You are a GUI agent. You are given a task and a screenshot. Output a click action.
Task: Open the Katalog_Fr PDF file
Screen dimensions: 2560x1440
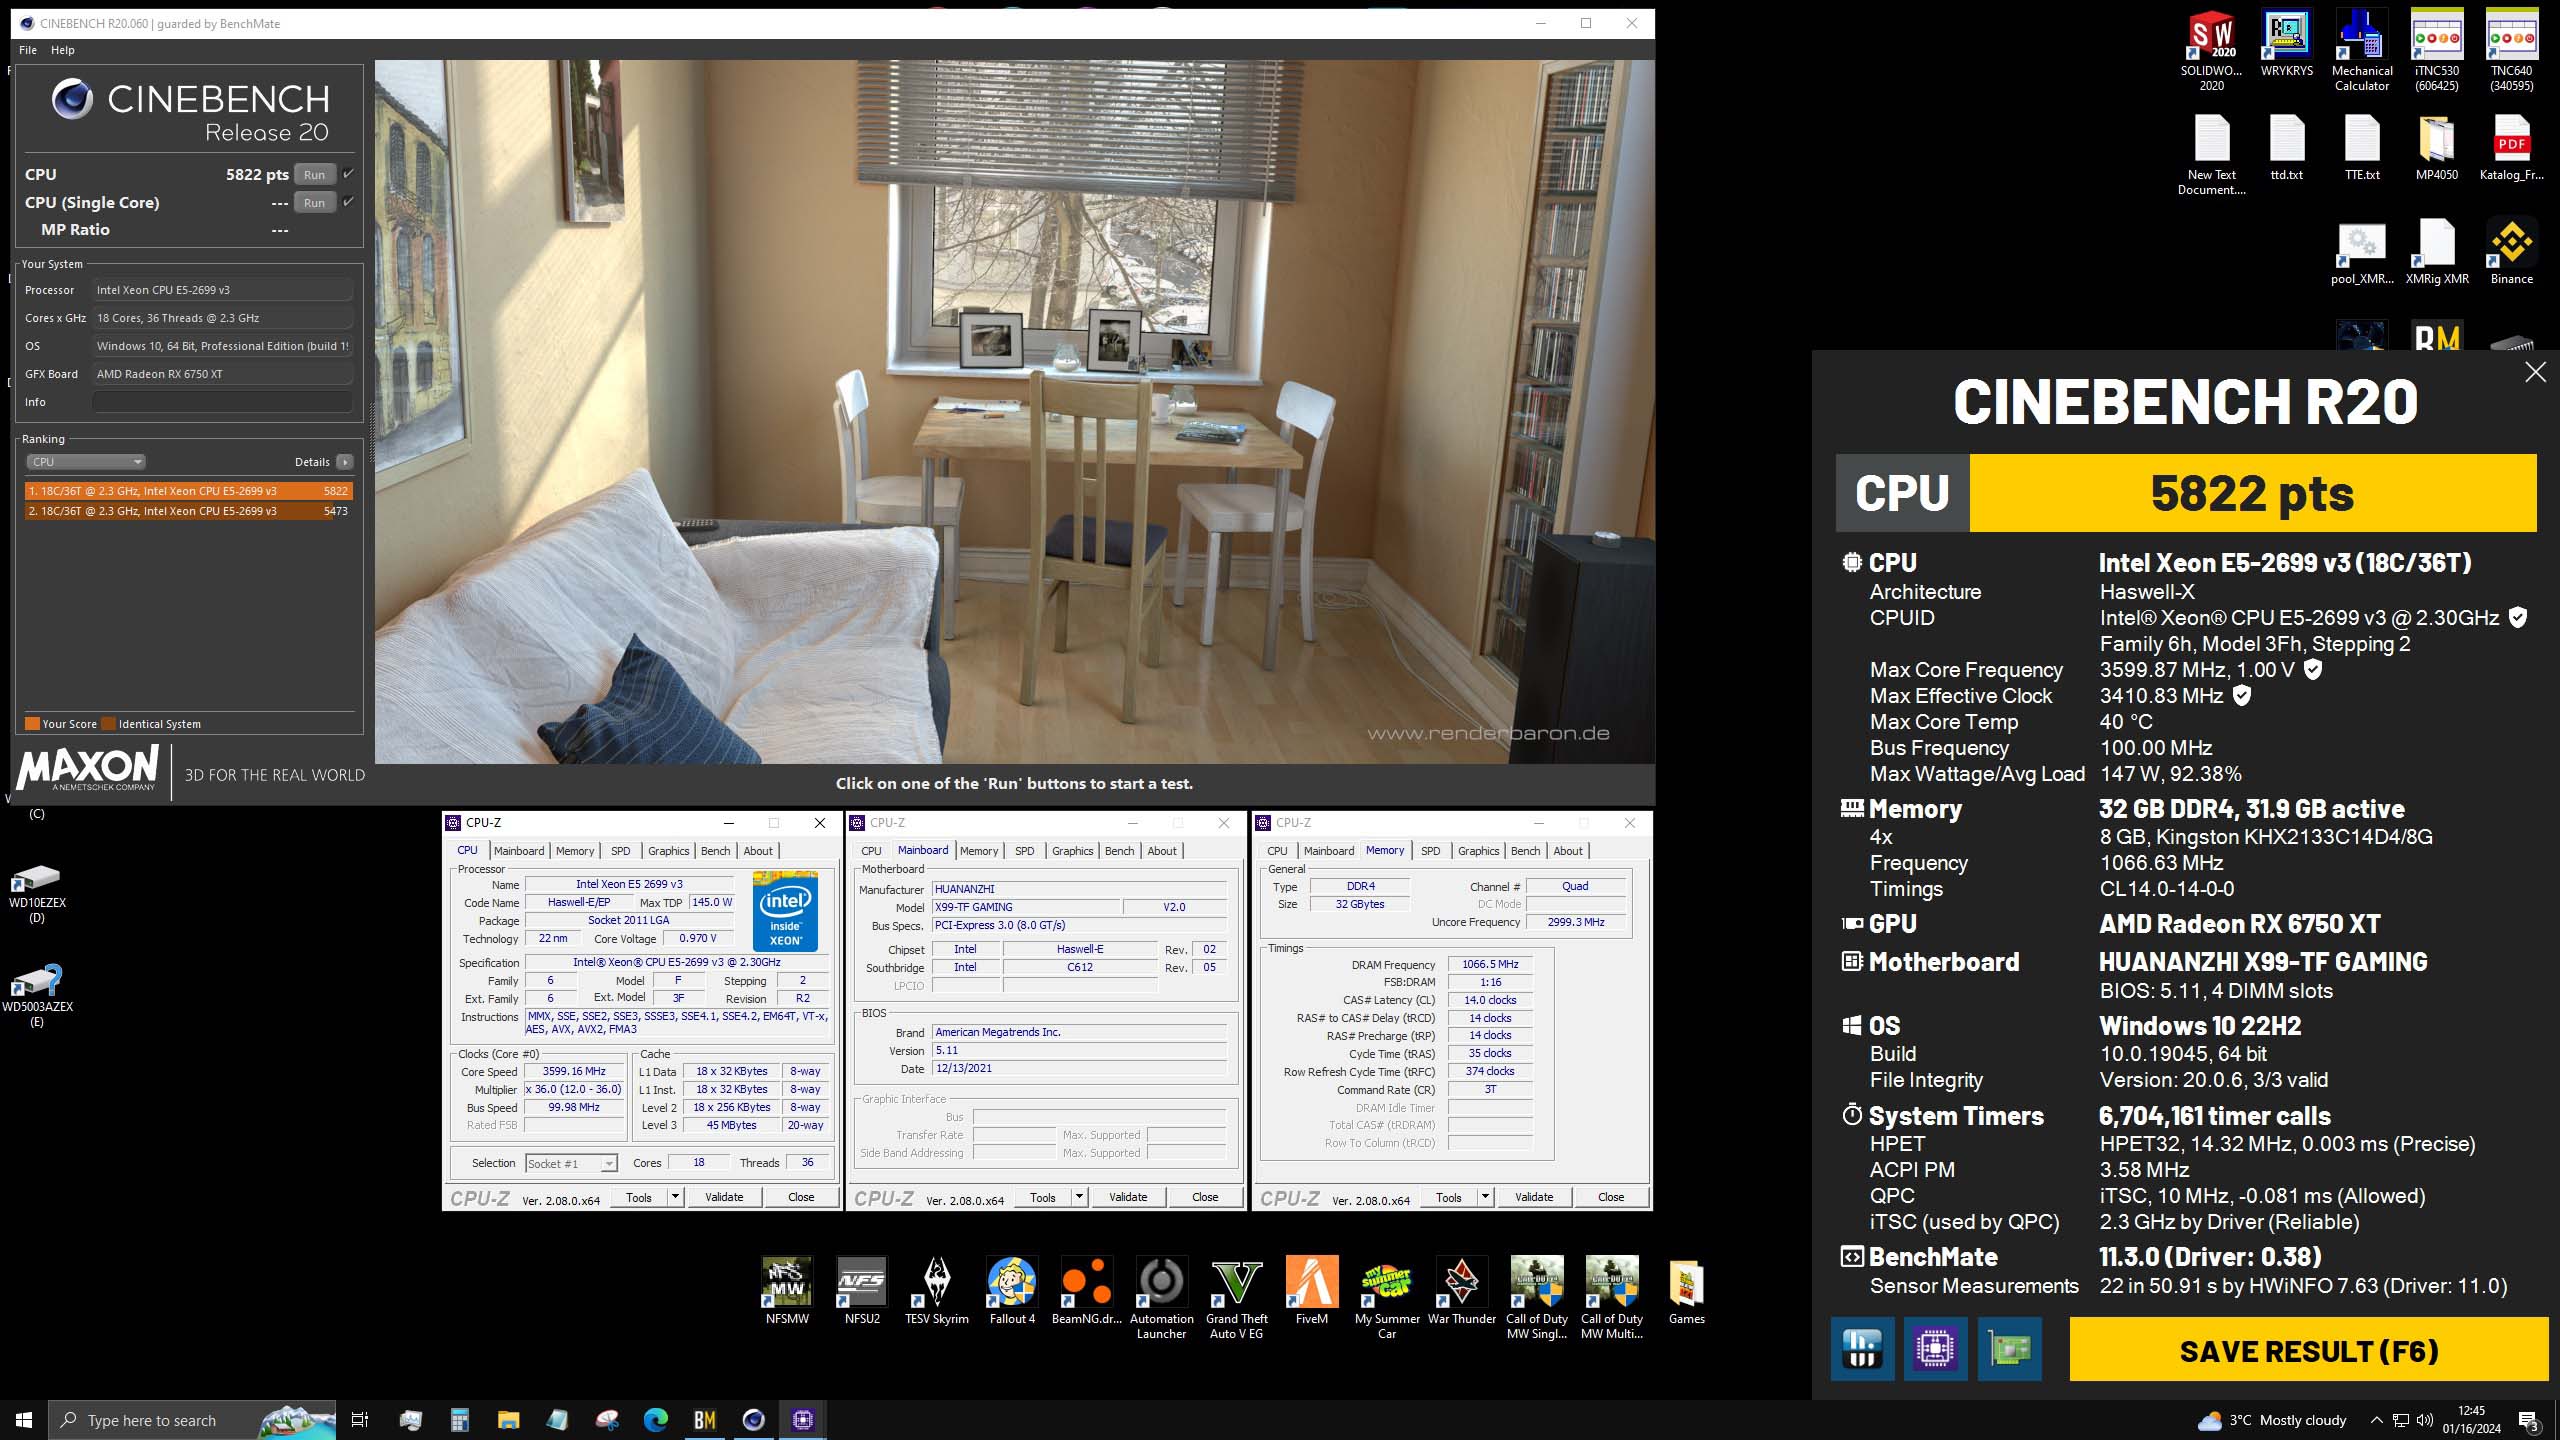(x=2511, y=148)
